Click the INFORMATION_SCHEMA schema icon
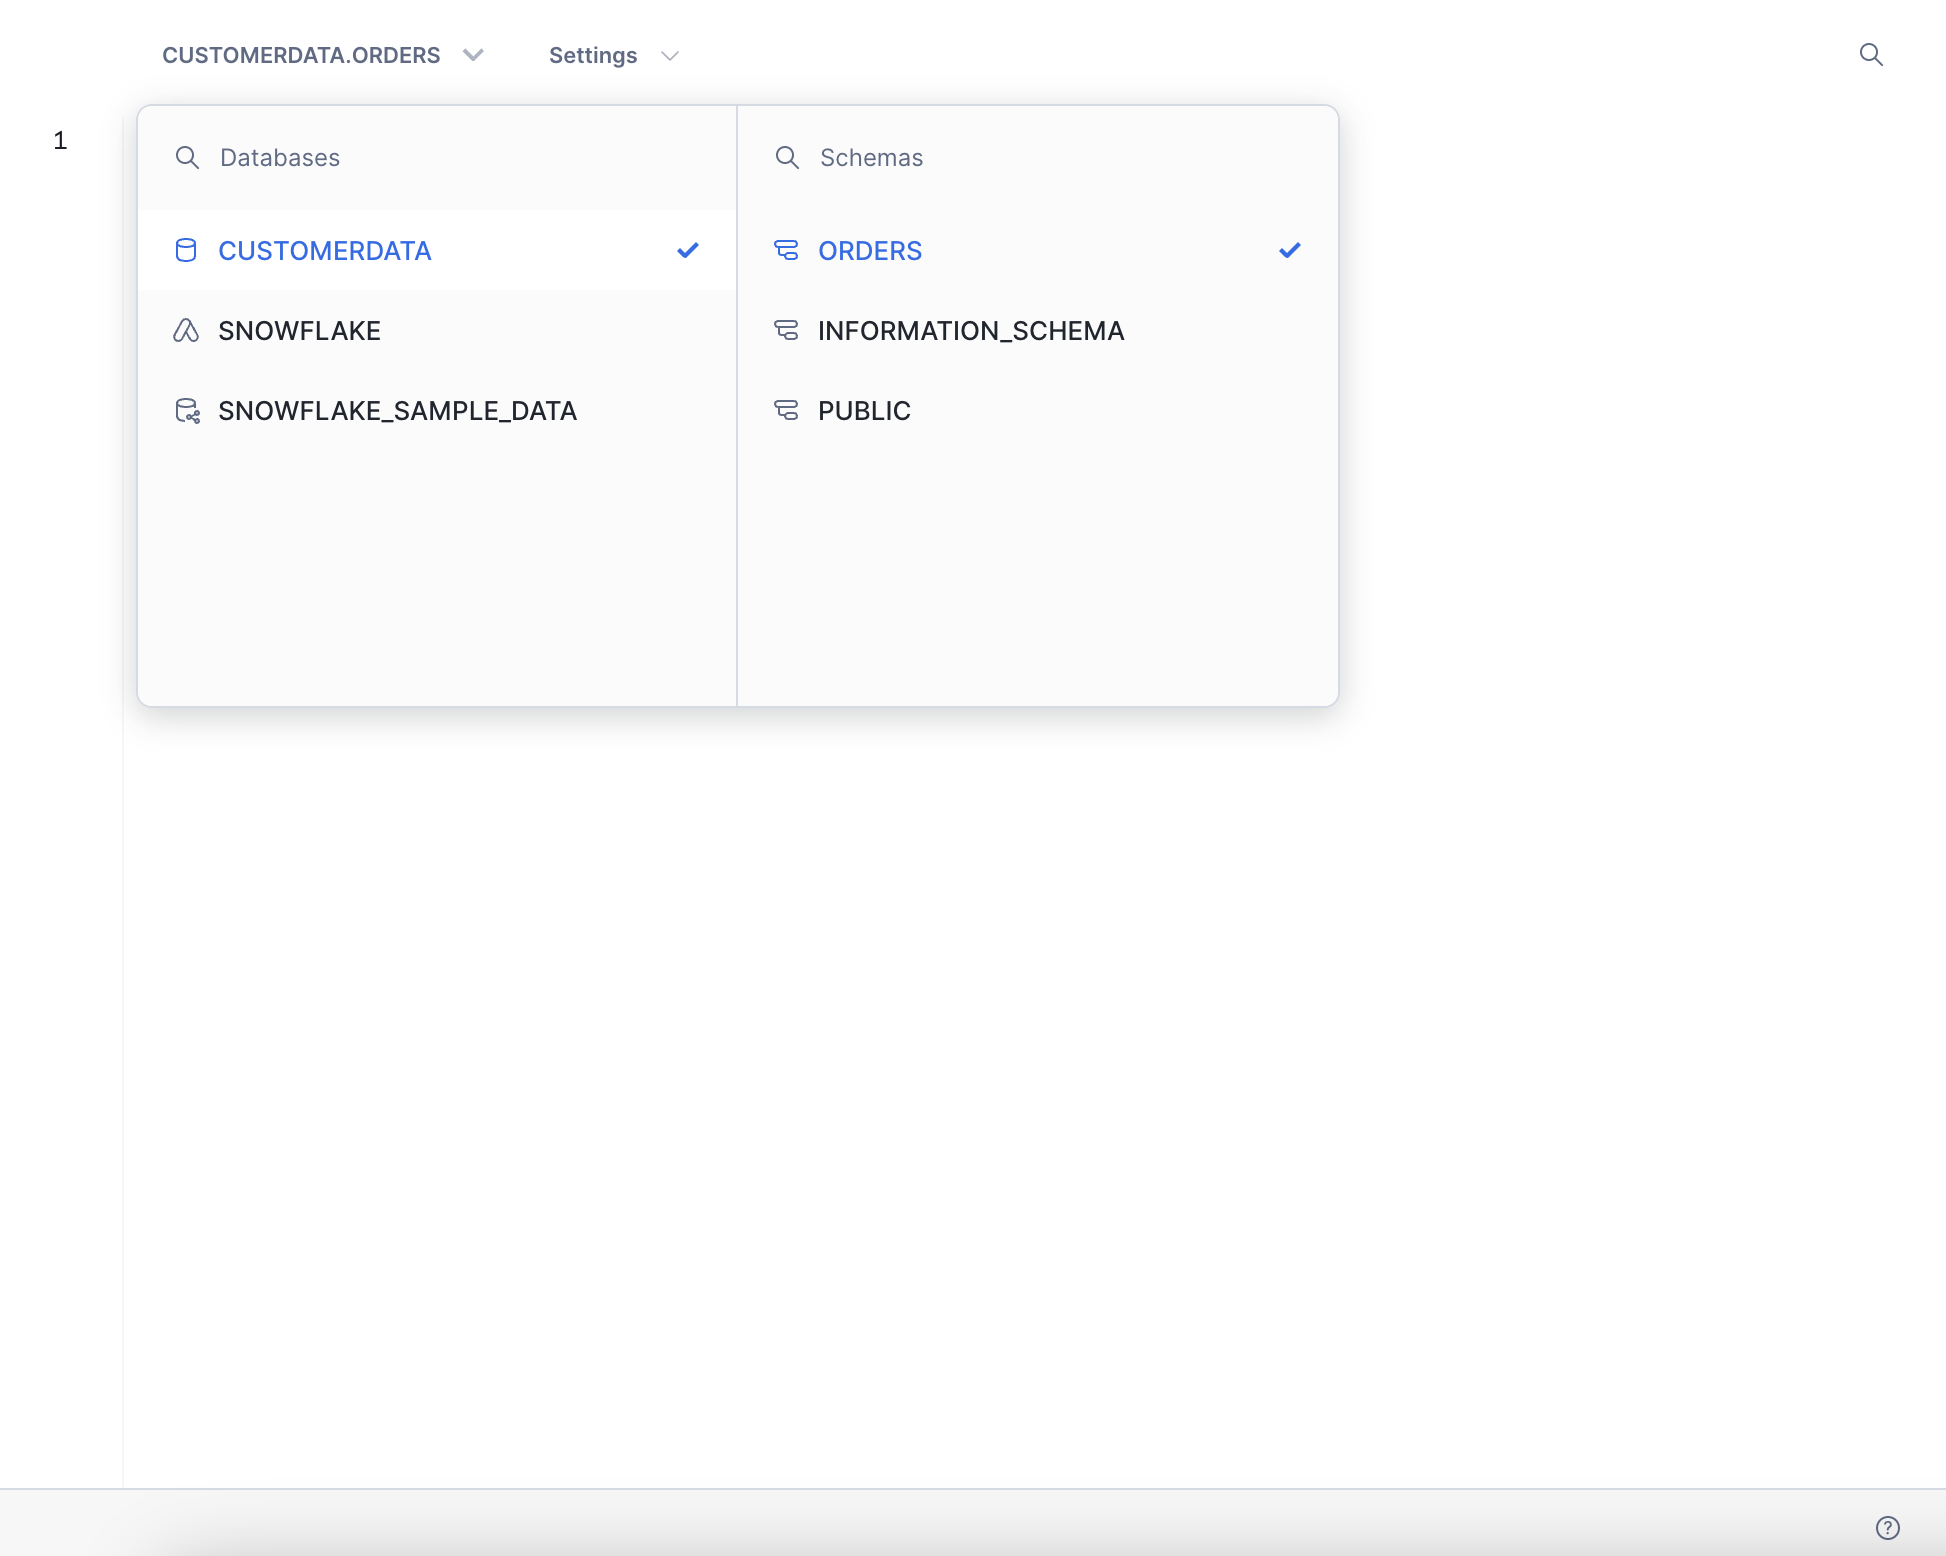Viewport: 1946px width, 1556px height. [x=786, y=330]
